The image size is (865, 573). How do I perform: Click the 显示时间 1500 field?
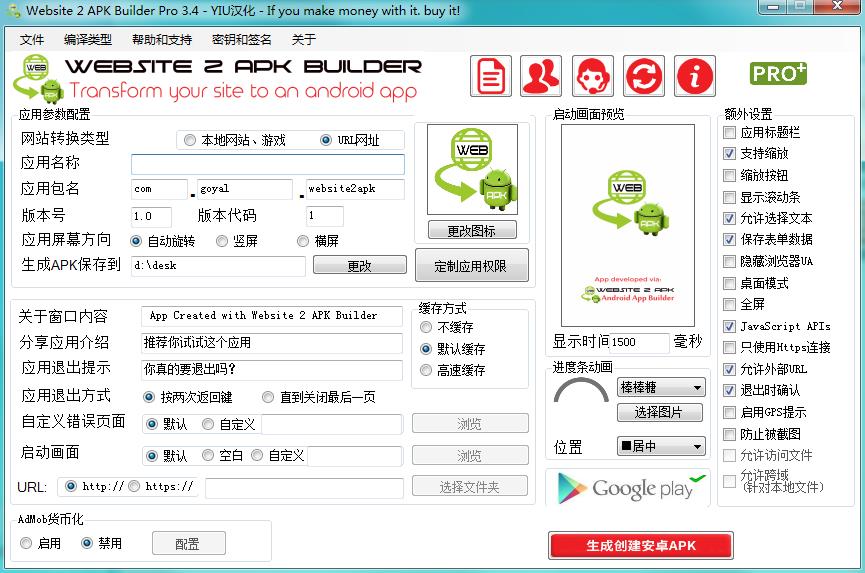(x=639, y=342)
